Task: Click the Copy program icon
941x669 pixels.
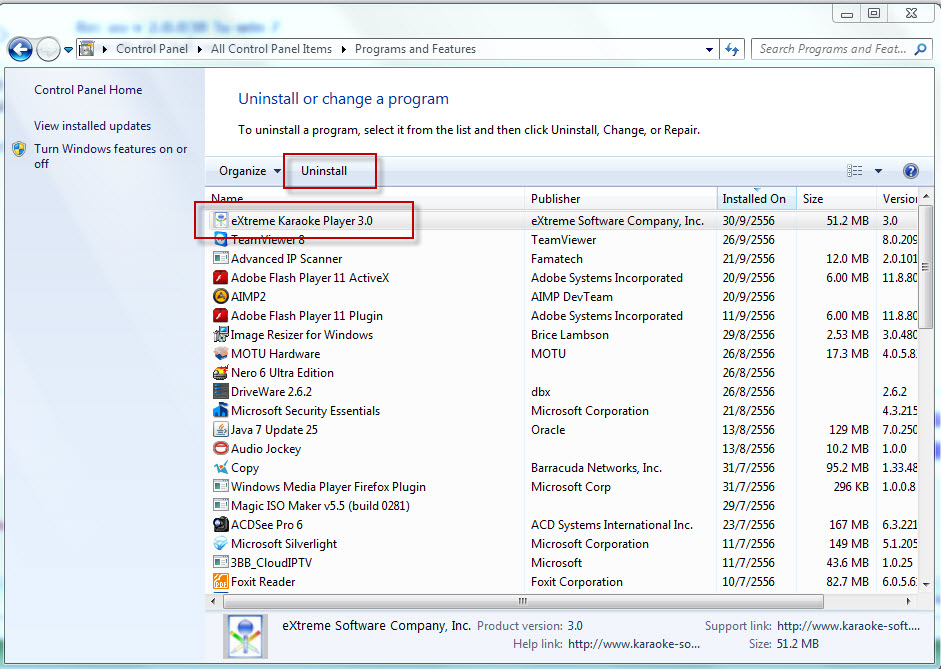Action: coord(221,467)
